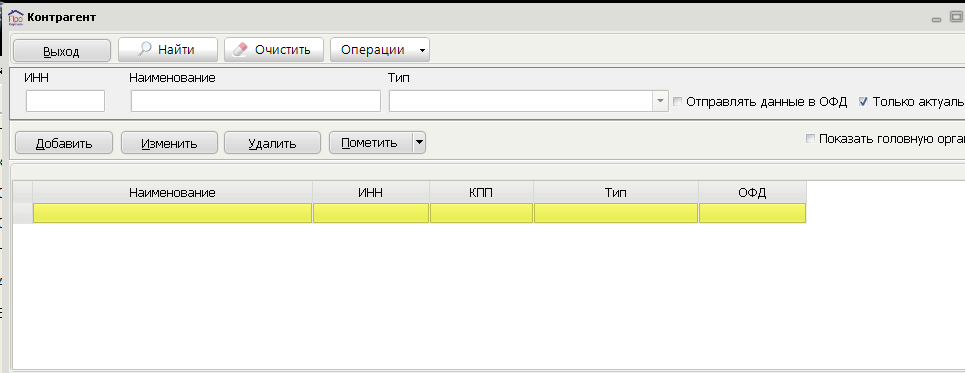This screenshot has width=965, height=373.
Task: Click the Пометить button
Action: [369, 143]
